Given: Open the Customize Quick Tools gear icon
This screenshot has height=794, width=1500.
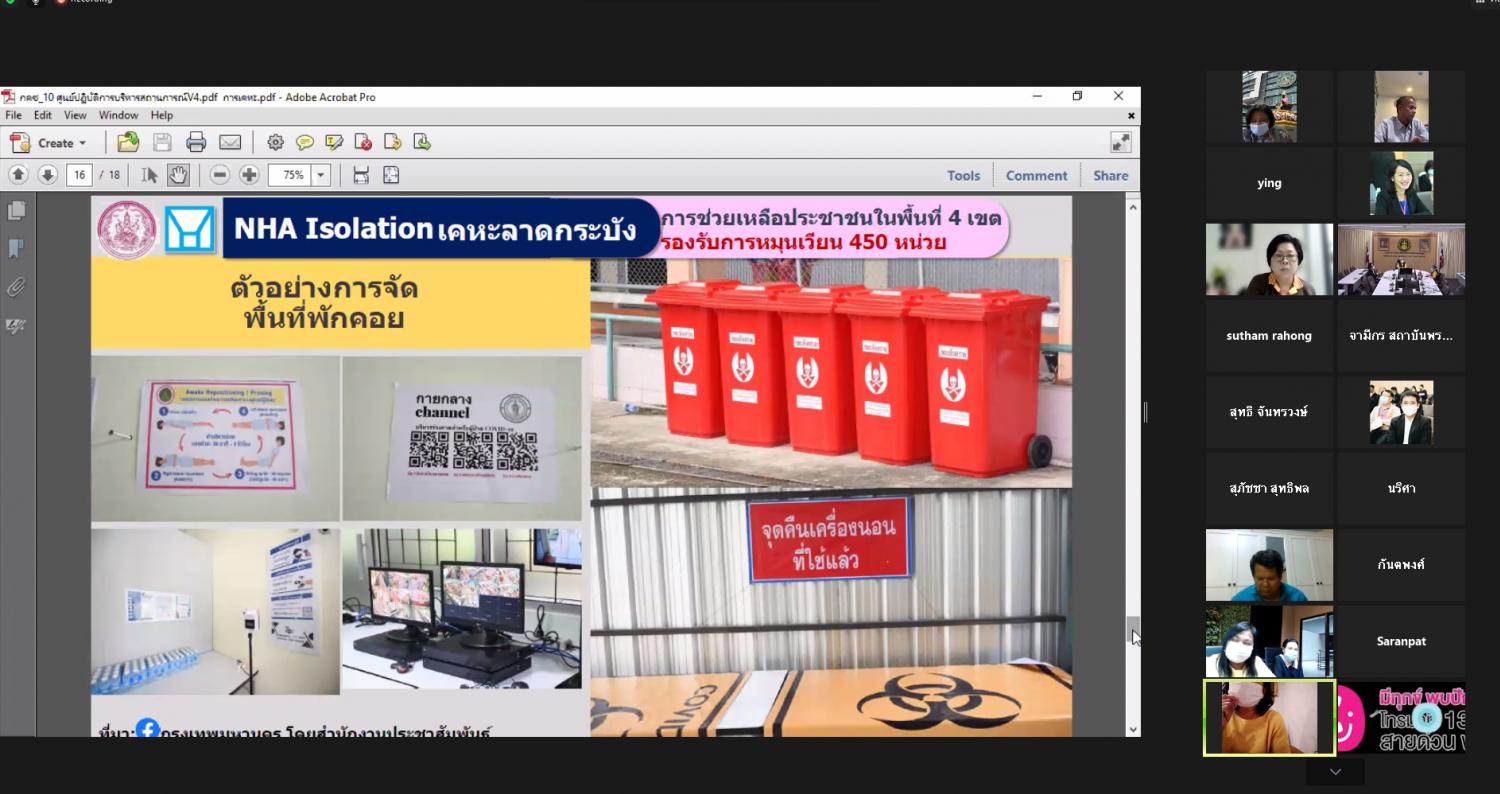Looking at the screenshot, I should pos(275,143).
